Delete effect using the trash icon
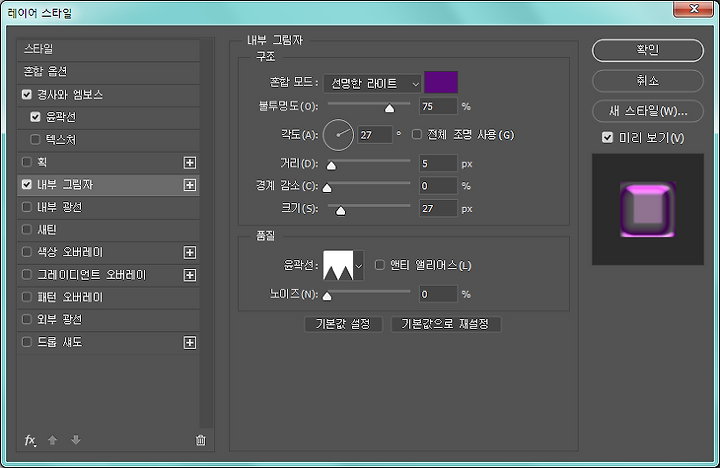720x468 pixels. click(201, 440)
